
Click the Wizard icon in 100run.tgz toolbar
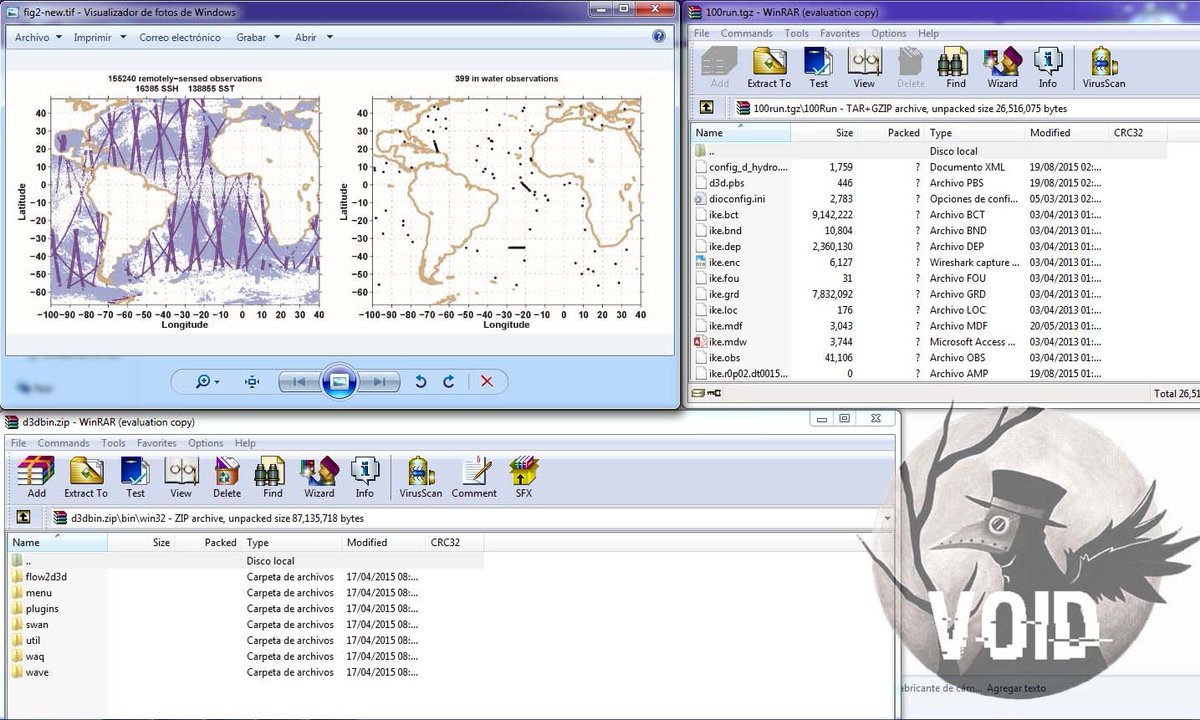coord(1002,67)
